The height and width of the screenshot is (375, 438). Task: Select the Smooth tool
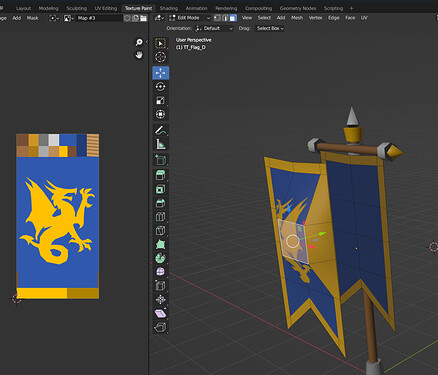click(x=160, y=272)
